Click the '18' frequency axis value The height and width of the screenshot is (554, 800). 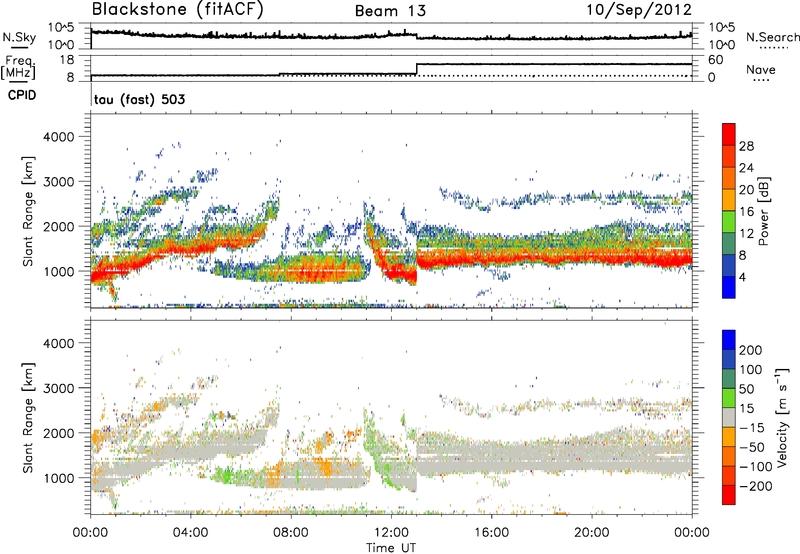pos(67,60)
